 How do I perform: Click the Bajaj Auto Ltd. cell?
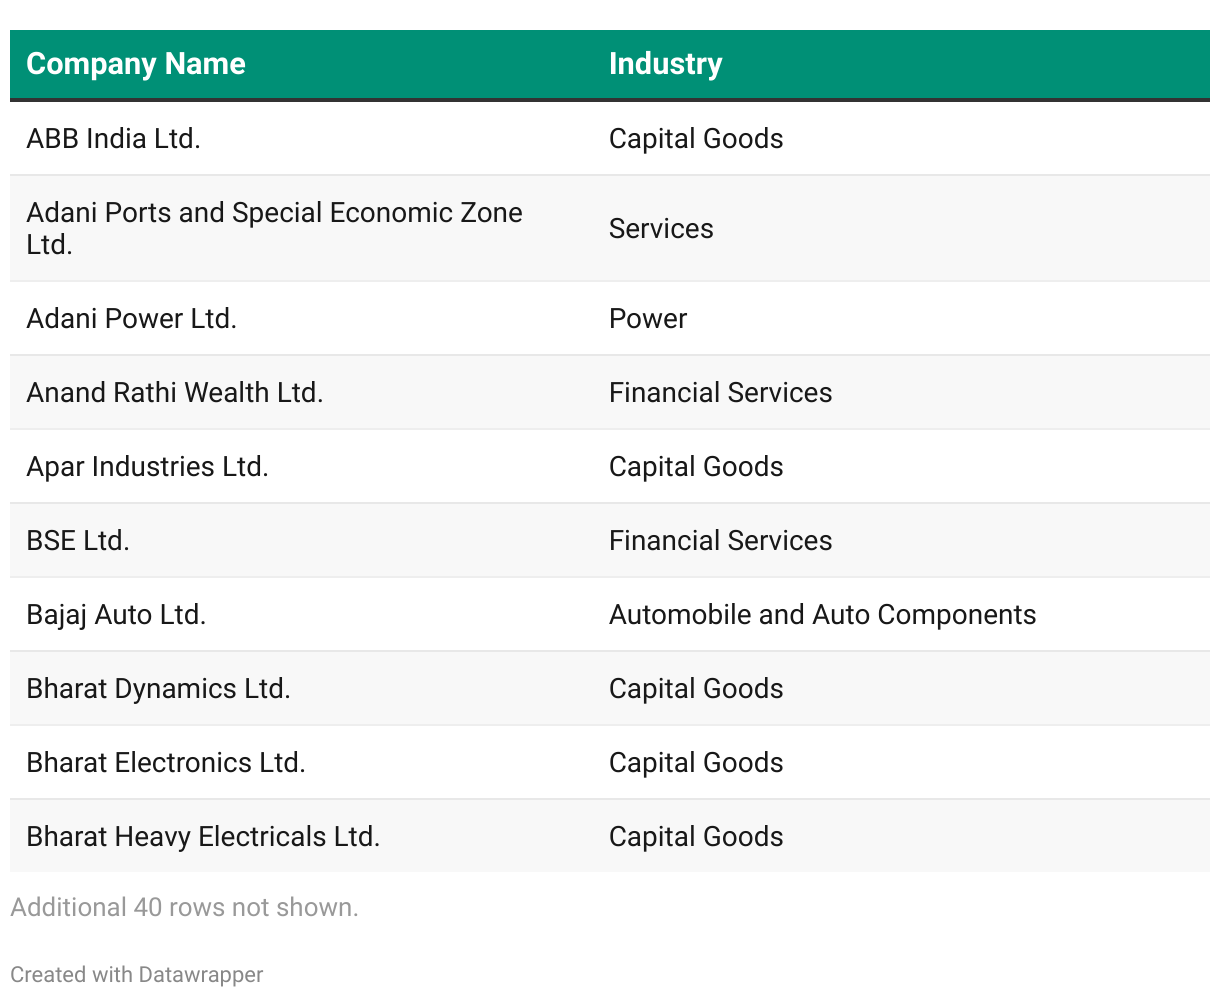[x=116, y=614]
